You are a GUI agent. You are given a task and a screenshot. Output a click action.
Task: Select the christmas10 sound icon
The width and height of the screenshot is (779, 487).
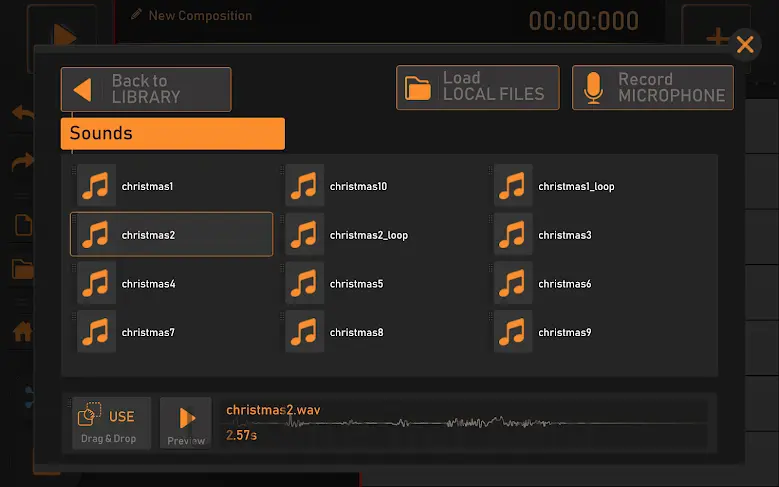pyautogui.click(x=304, y=186)
